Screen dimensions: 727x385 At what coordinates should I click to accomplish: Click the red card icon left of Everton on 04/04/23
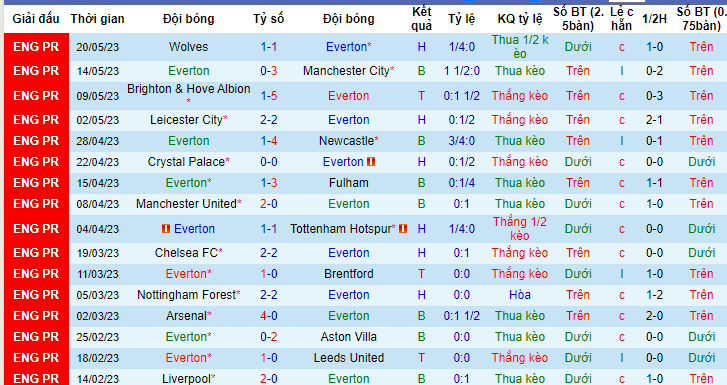point(166,229)
